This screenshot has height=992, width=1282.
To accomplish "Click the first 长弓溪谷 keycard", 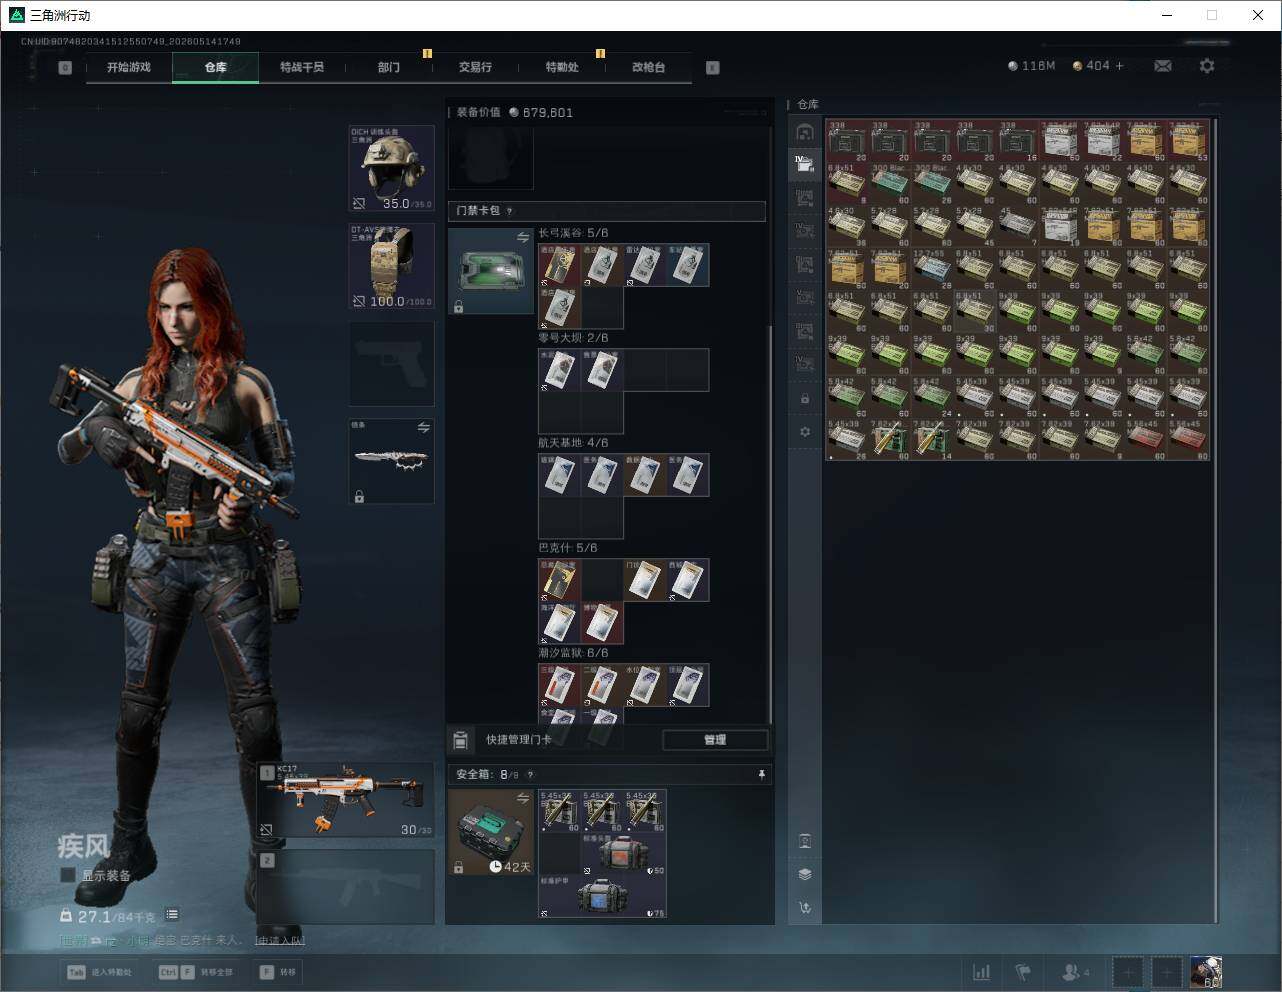I will [560, 265].
